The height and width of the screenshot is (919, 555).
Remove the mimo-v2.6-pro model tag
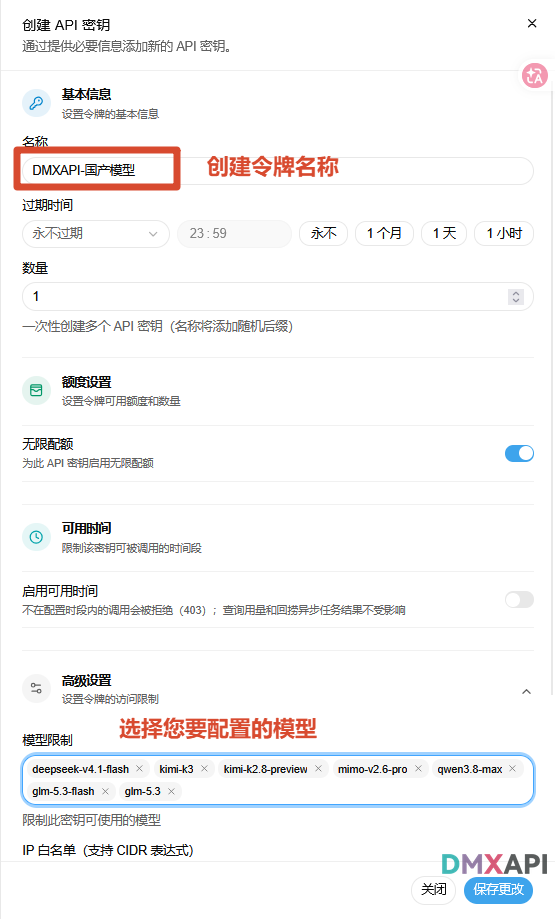click(x=418, y=768)
